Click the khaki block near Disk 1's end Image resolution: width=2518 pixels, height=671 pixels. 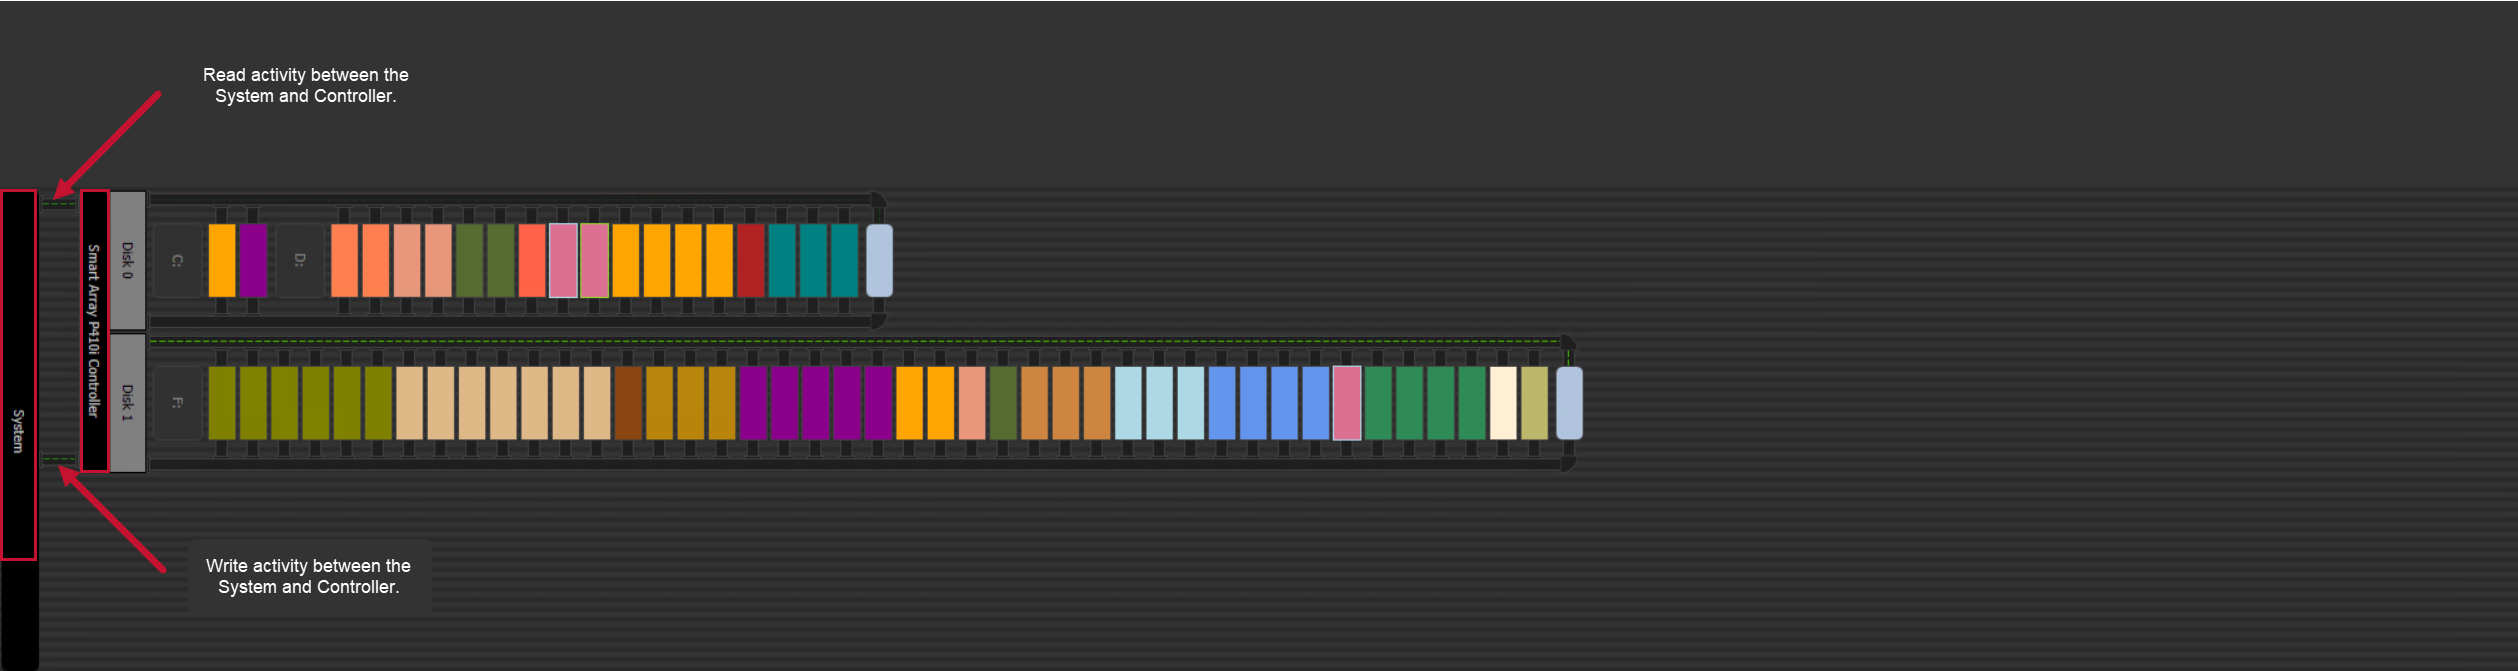[x=1534, y=403]
